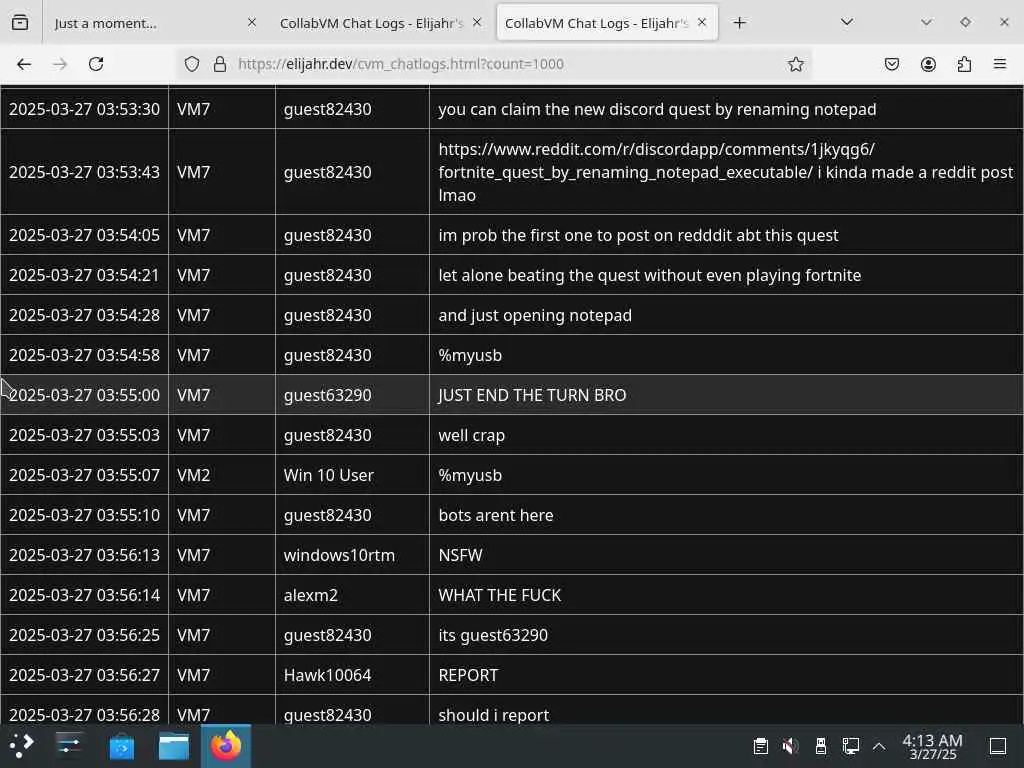
Task: Open clock showing 4:13 AM
Action: point(933,746)
